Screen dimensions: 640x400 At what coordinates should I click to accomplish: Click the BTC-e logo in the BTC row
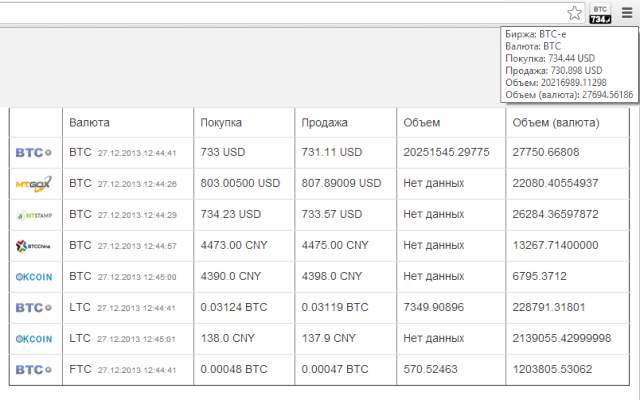pos(33,153)
